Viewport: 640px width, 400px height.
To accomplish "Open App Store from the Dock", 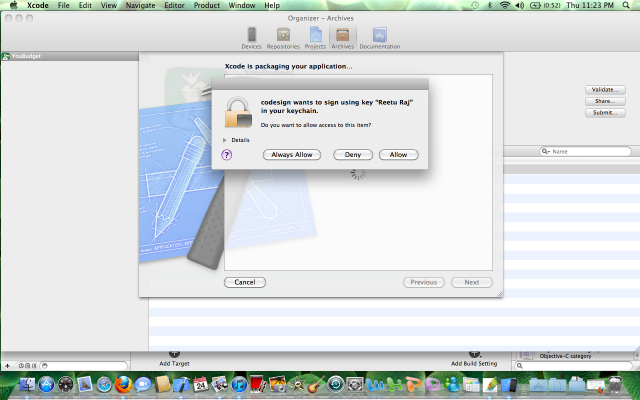I will [x=47, y=384].
